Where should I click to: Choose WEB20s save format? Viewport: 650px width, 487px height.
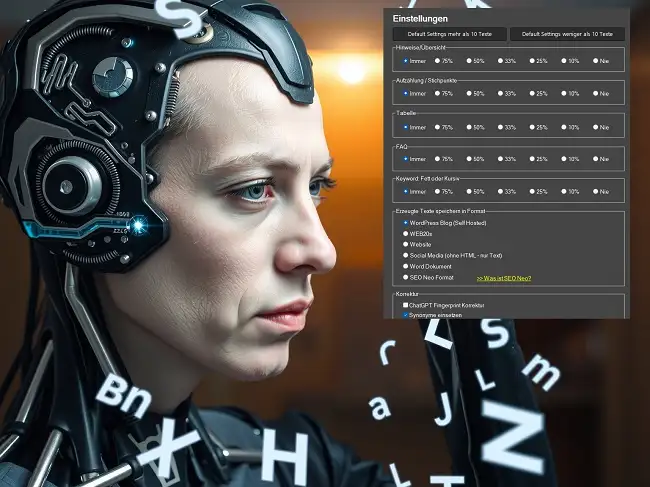click(405, 233)
